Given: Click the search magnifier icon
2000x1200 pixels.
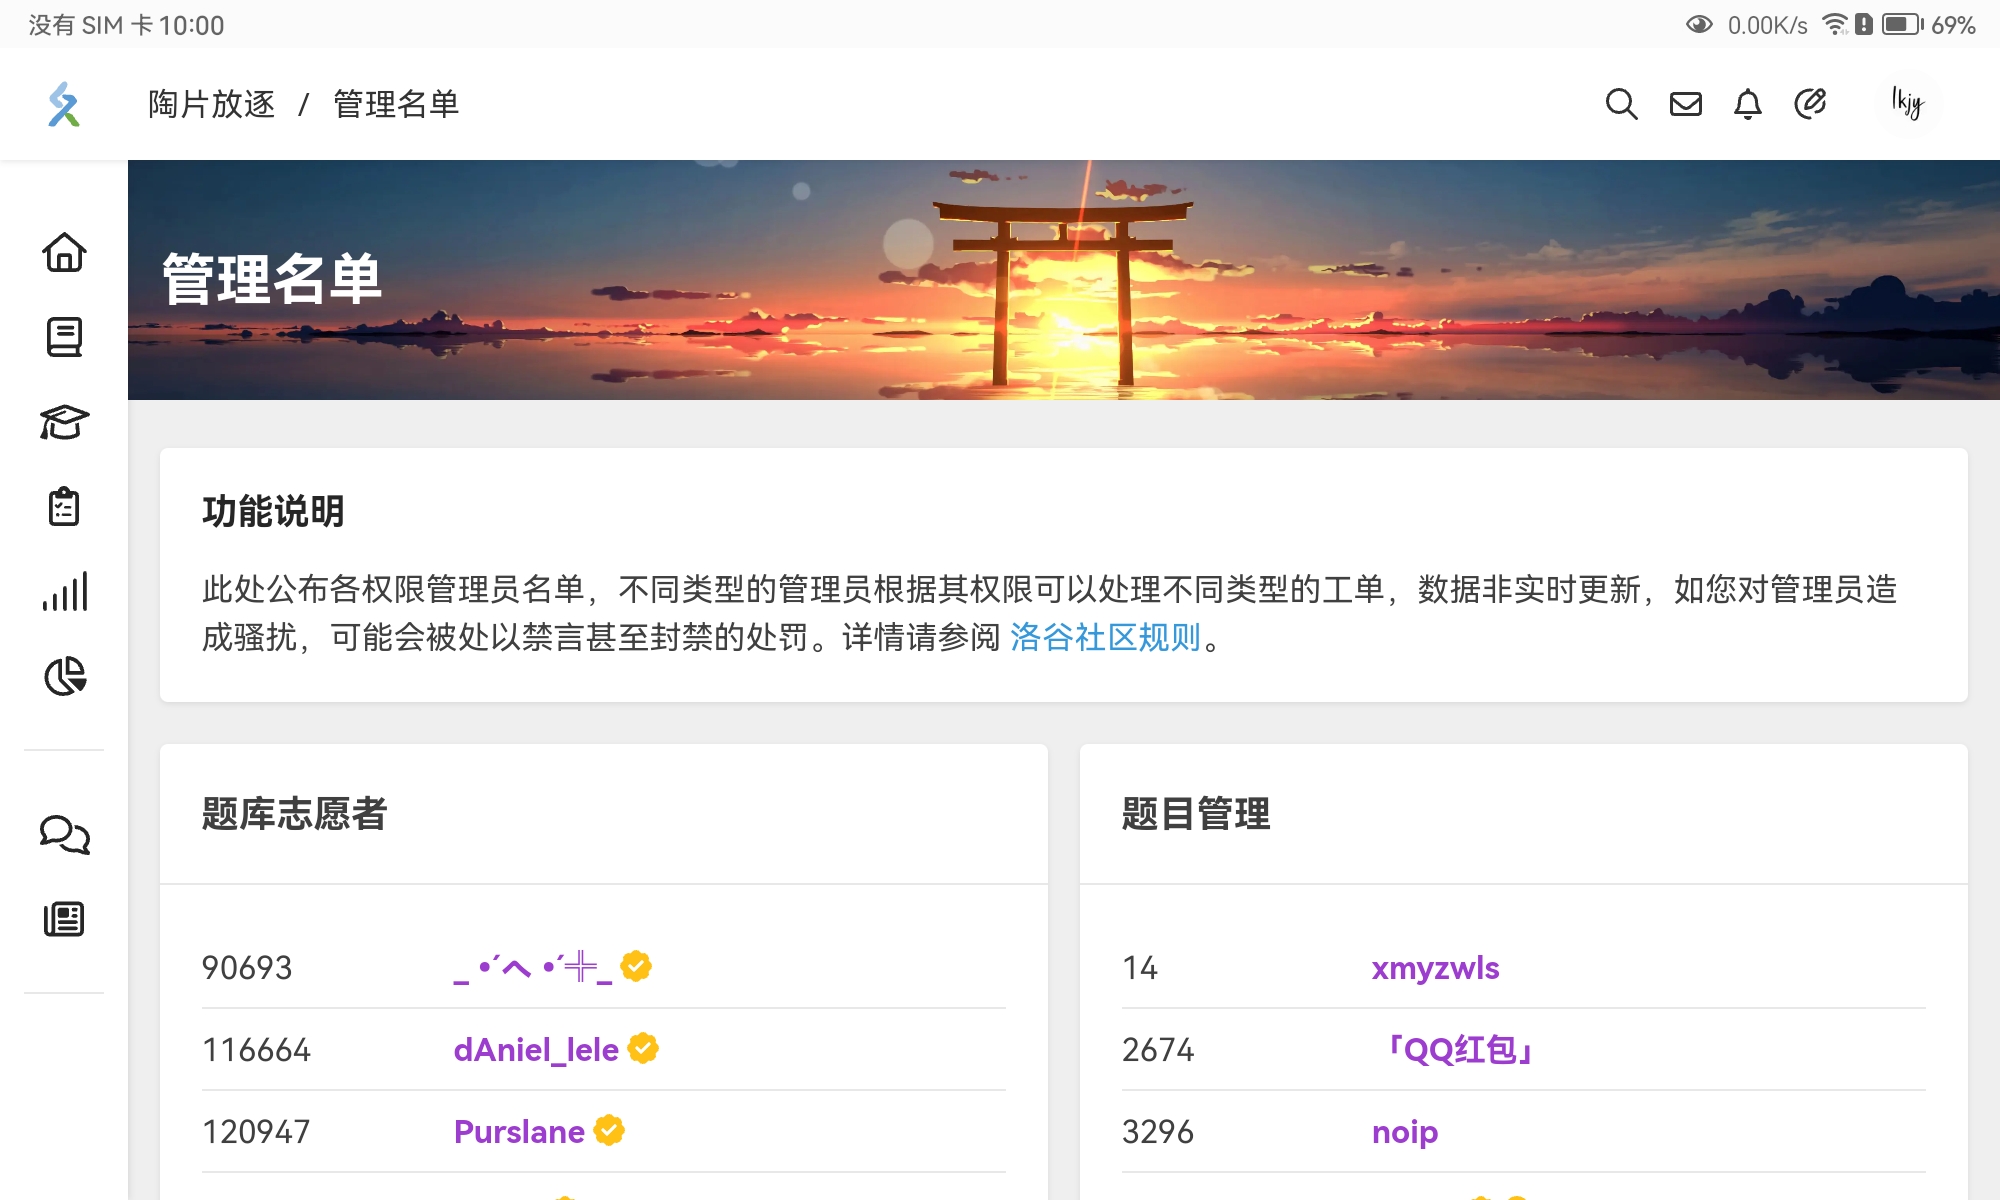Looking at the screenshot, I should pyautogui.click(x=1621, y=104).
